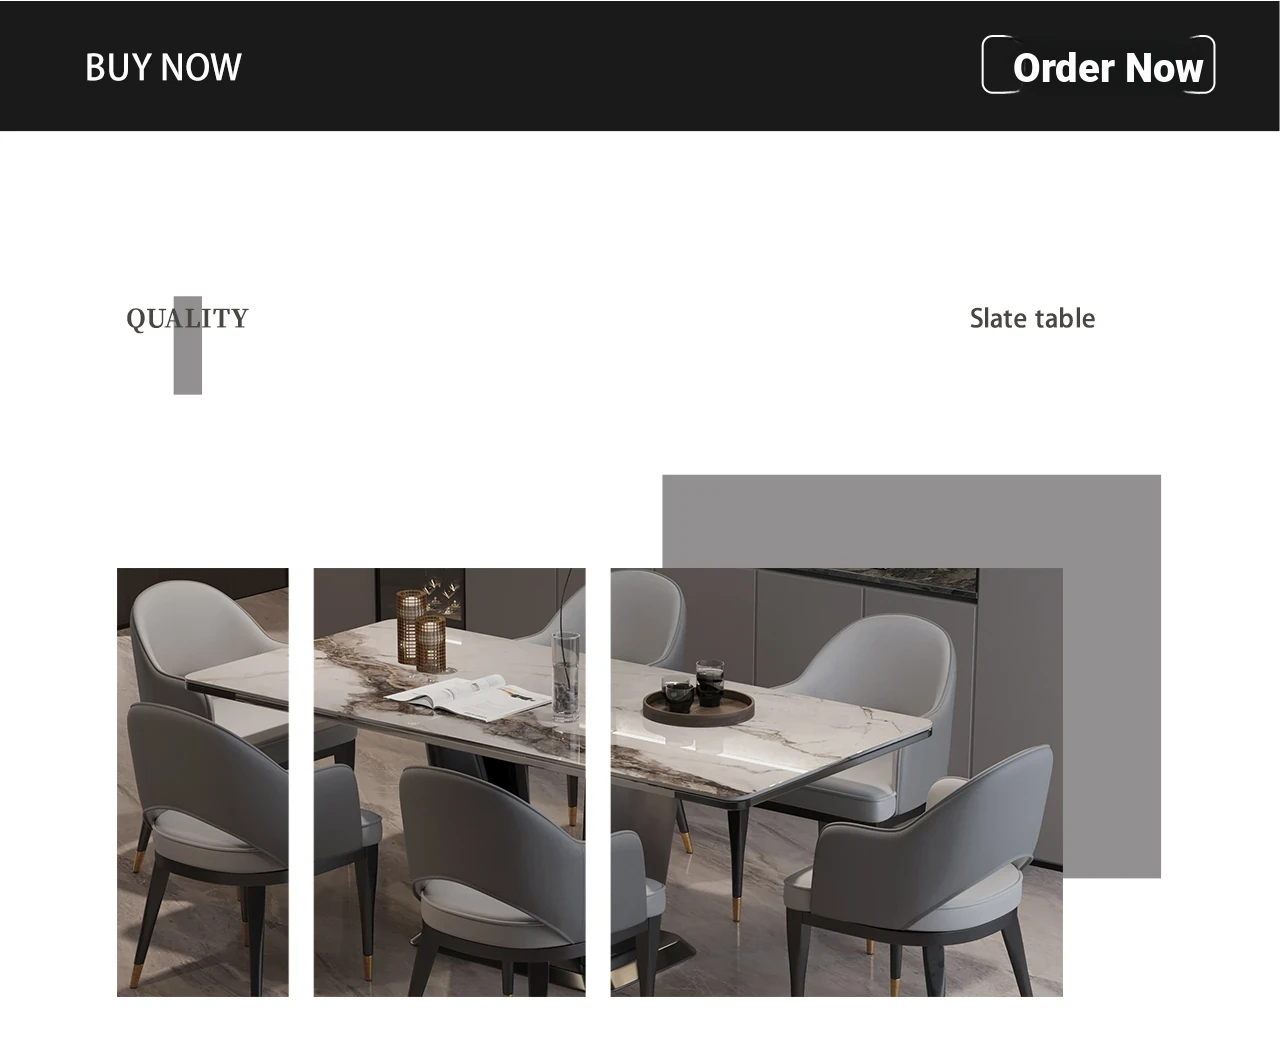Select the Slate table label
This screenshot has height=1054, width=1280.
[x=1032, y=318]
